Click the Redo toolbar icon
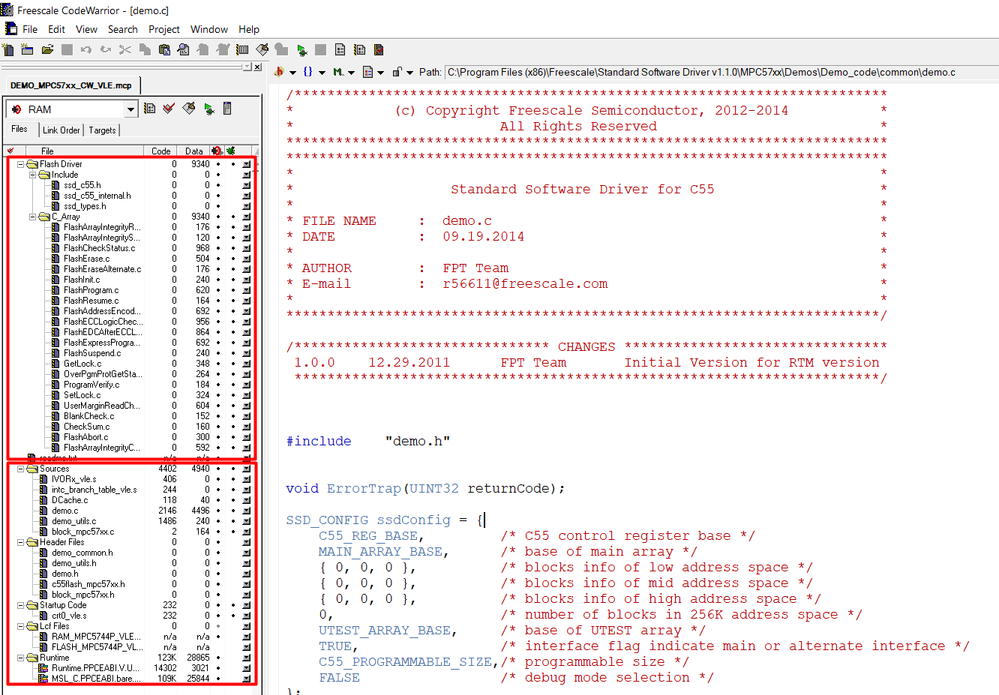 106,50
